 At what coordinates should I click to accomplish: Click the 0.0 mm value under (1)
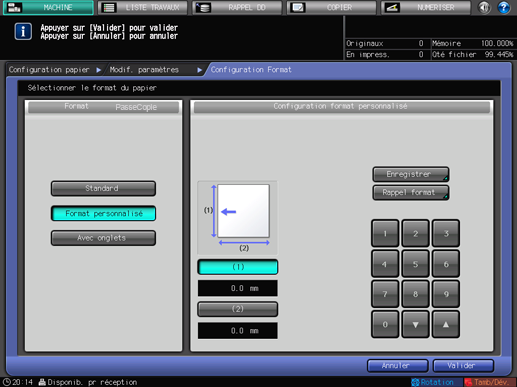pos(238,288)
